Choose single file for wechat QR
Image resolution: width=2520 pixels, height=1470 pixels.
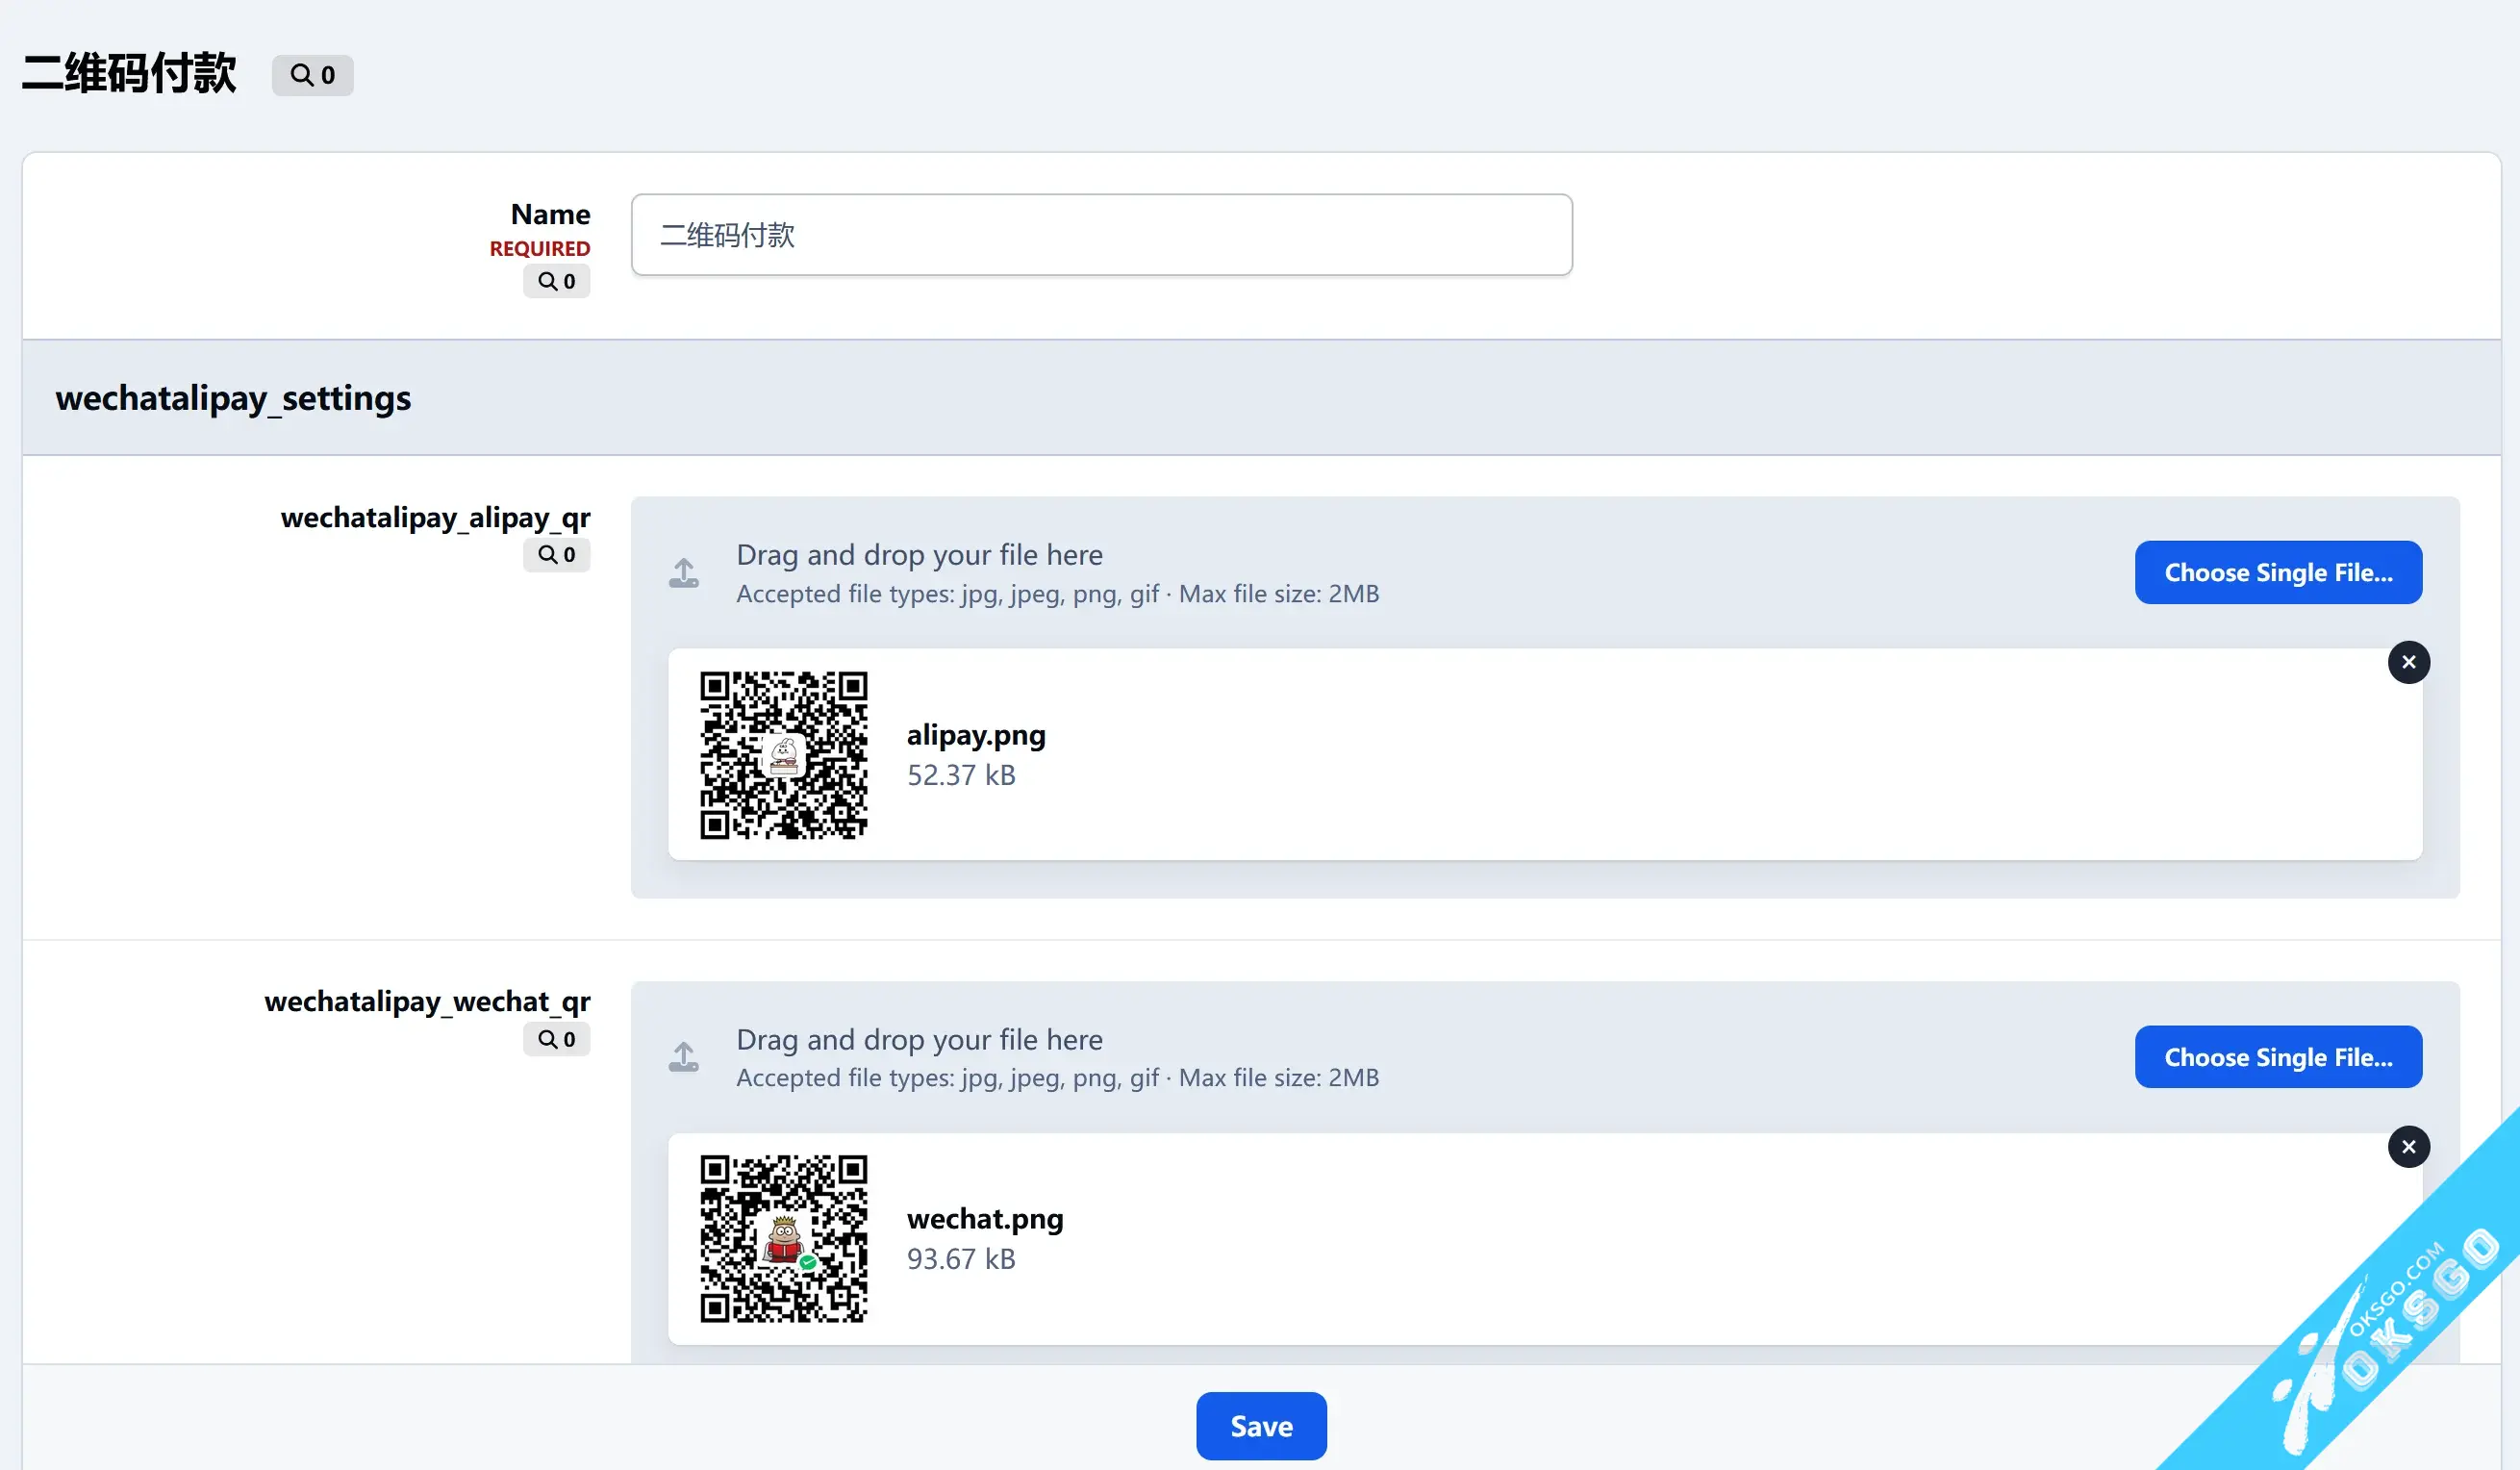[2278, 1057]
